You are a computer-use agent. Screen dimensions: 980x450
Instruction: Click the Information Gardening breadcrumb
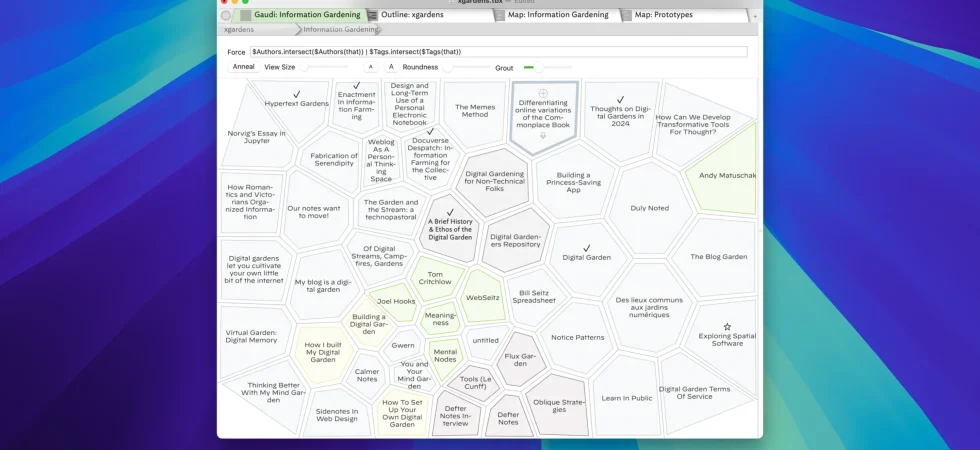click(x=340, y=29)
